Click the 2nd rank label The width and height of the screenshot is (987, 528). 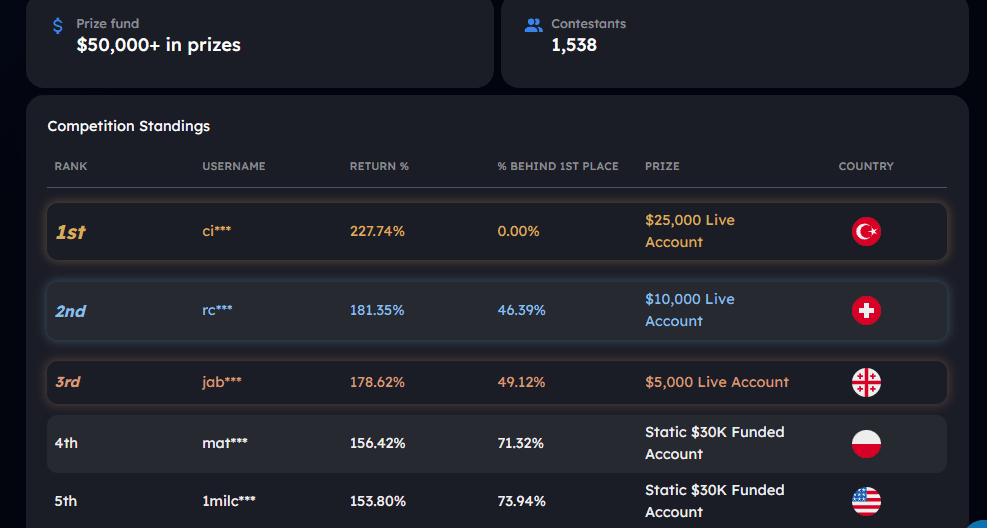70,311
